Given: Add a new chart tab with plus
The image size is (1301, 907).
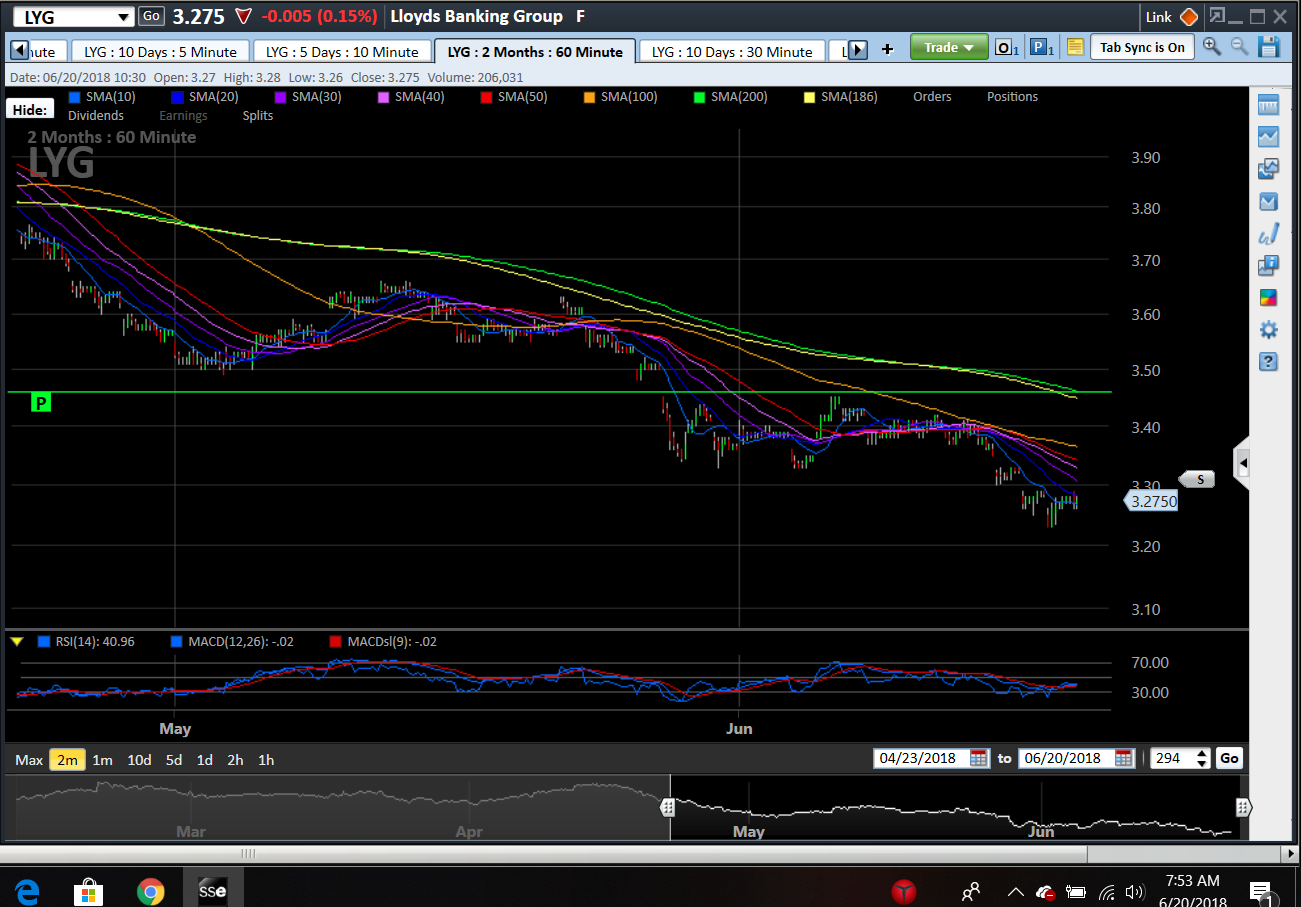Looking at the screenshot, I should click(x=887, y=49).
